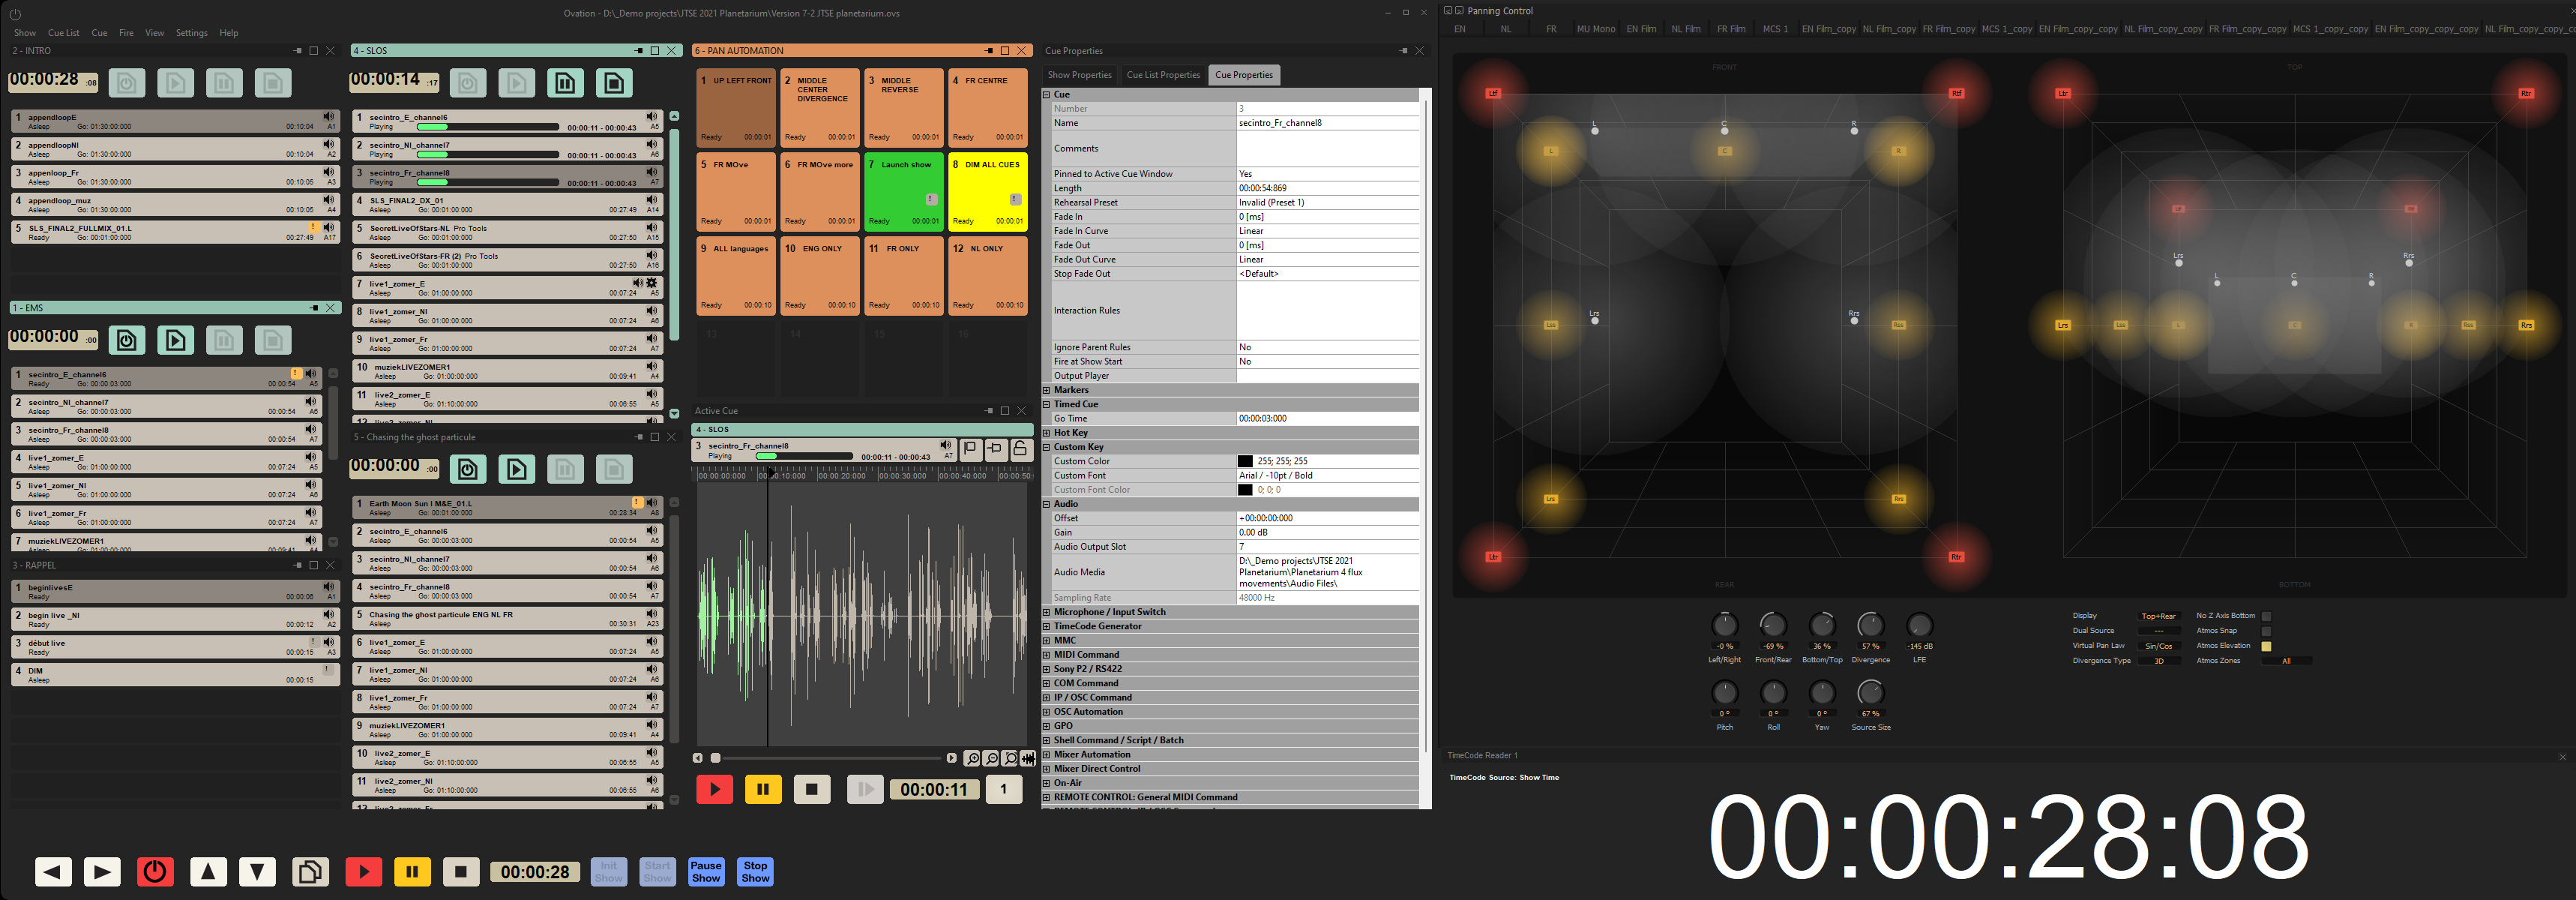This screenshot has width=2576, height=900.
Task: Open the Settings menu
Action: click(191, 33)
